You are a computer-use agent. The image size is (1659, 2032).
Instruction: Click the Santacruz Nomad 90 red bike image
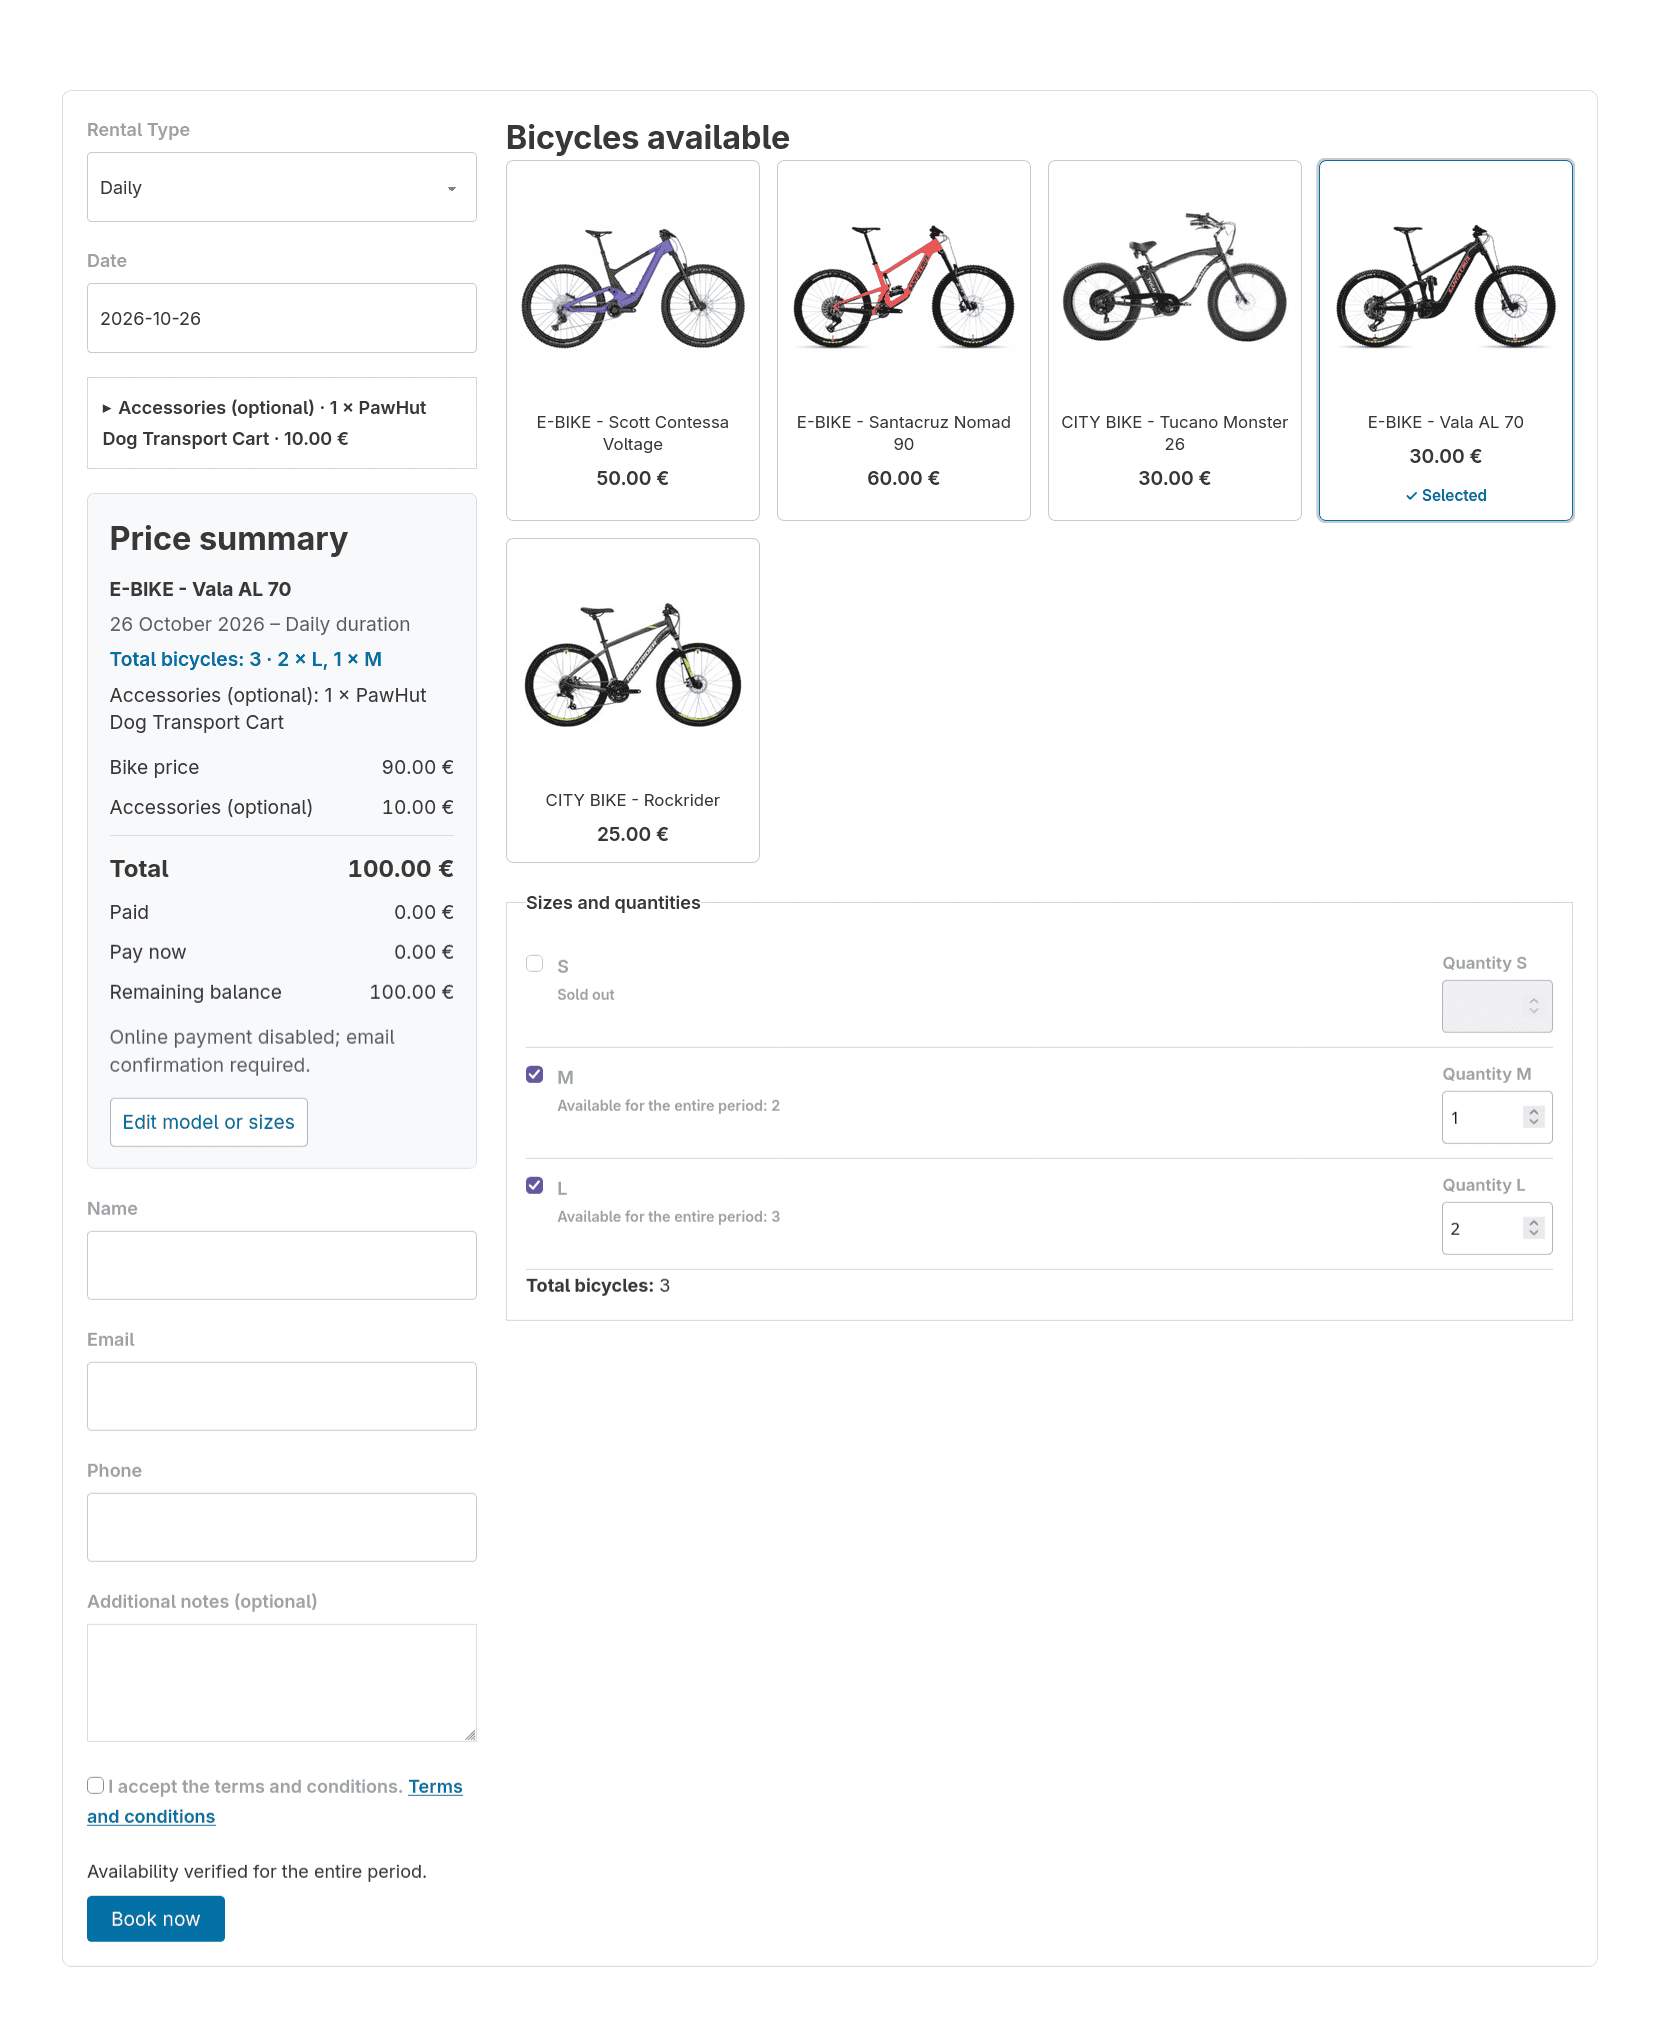coord(903,288)
